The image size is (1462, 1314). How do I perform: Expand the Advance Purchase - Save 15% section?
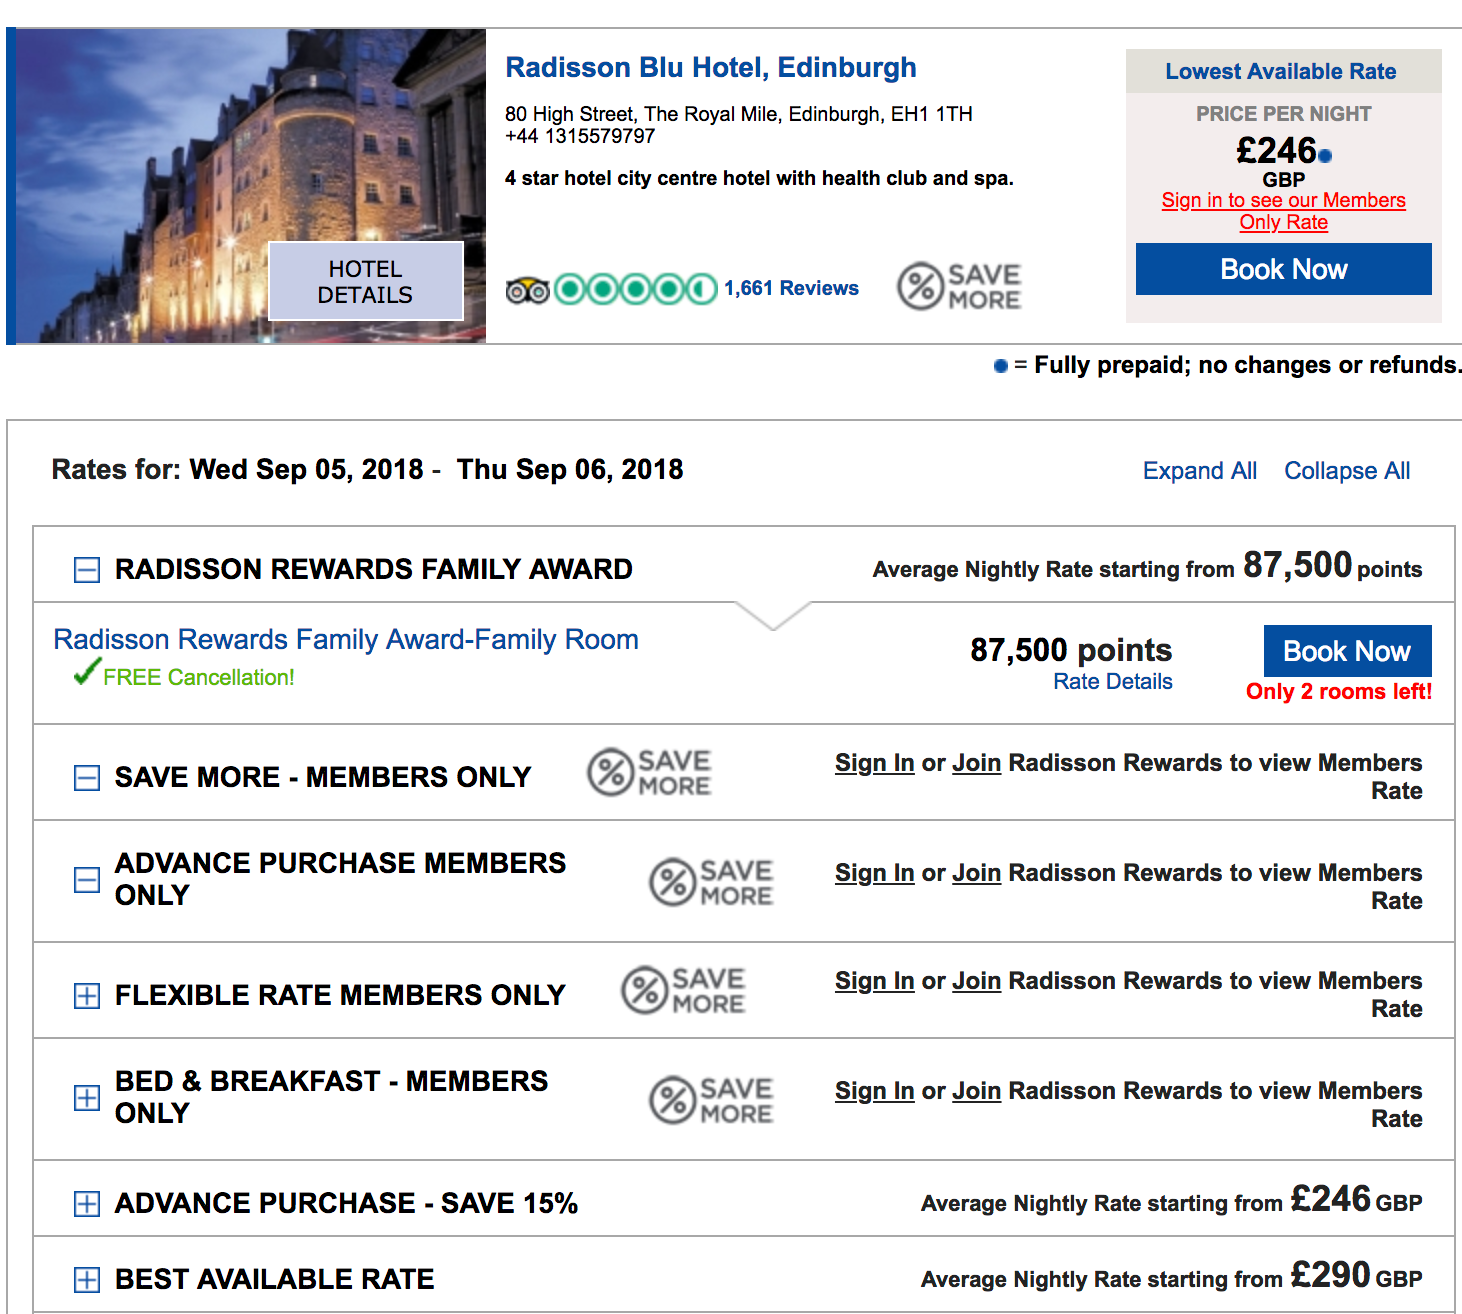[x=87, y=1204]
